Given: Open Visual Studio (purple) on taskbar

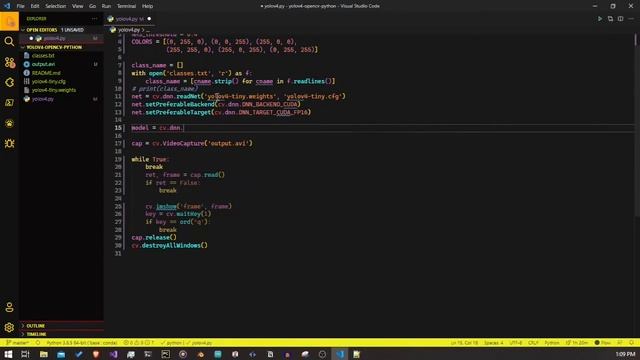Looking at the screenshot, I should click(x=113, y=354).
